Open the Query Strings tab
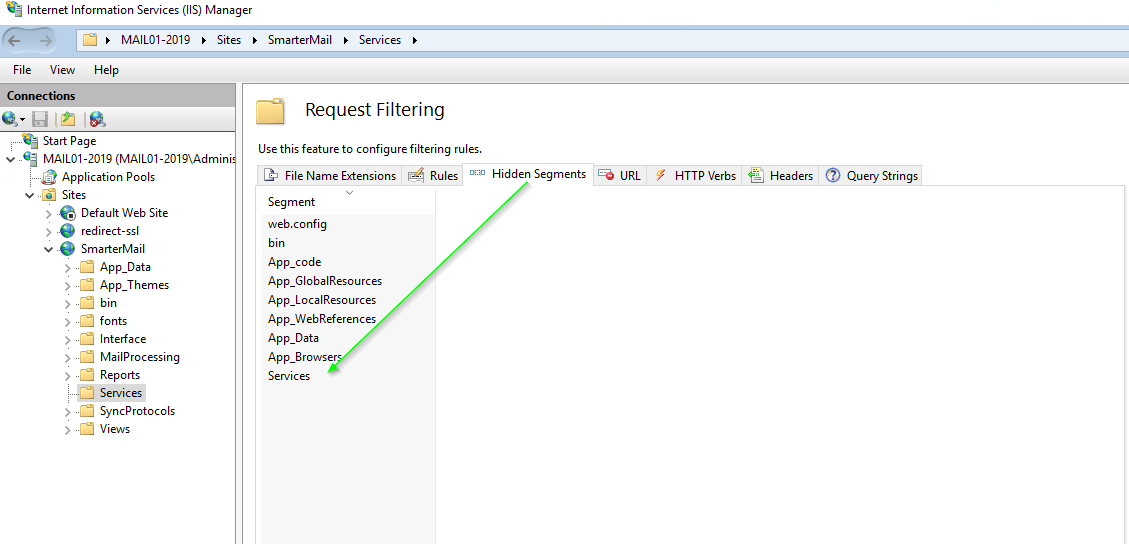1129x544 pixels. coord(871,176)
